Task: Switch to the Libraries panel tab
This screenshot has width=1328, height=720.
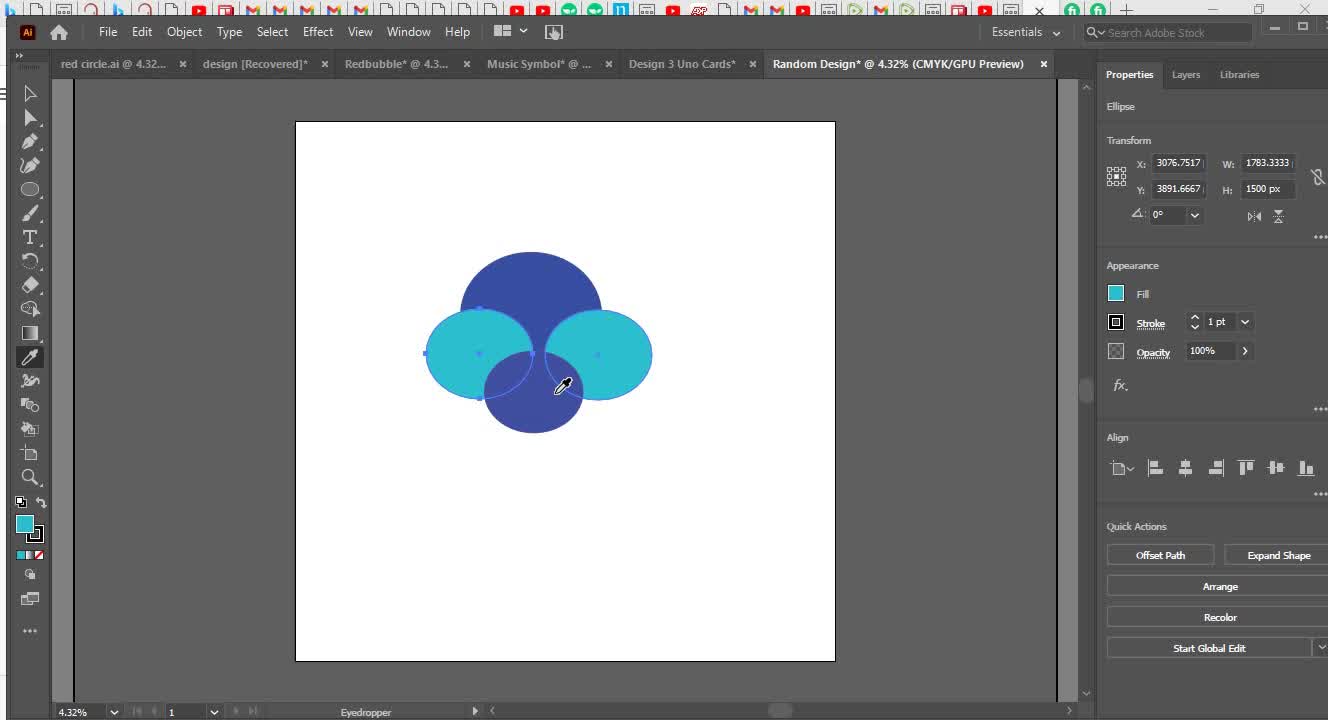Action: tap(1239, 75)
